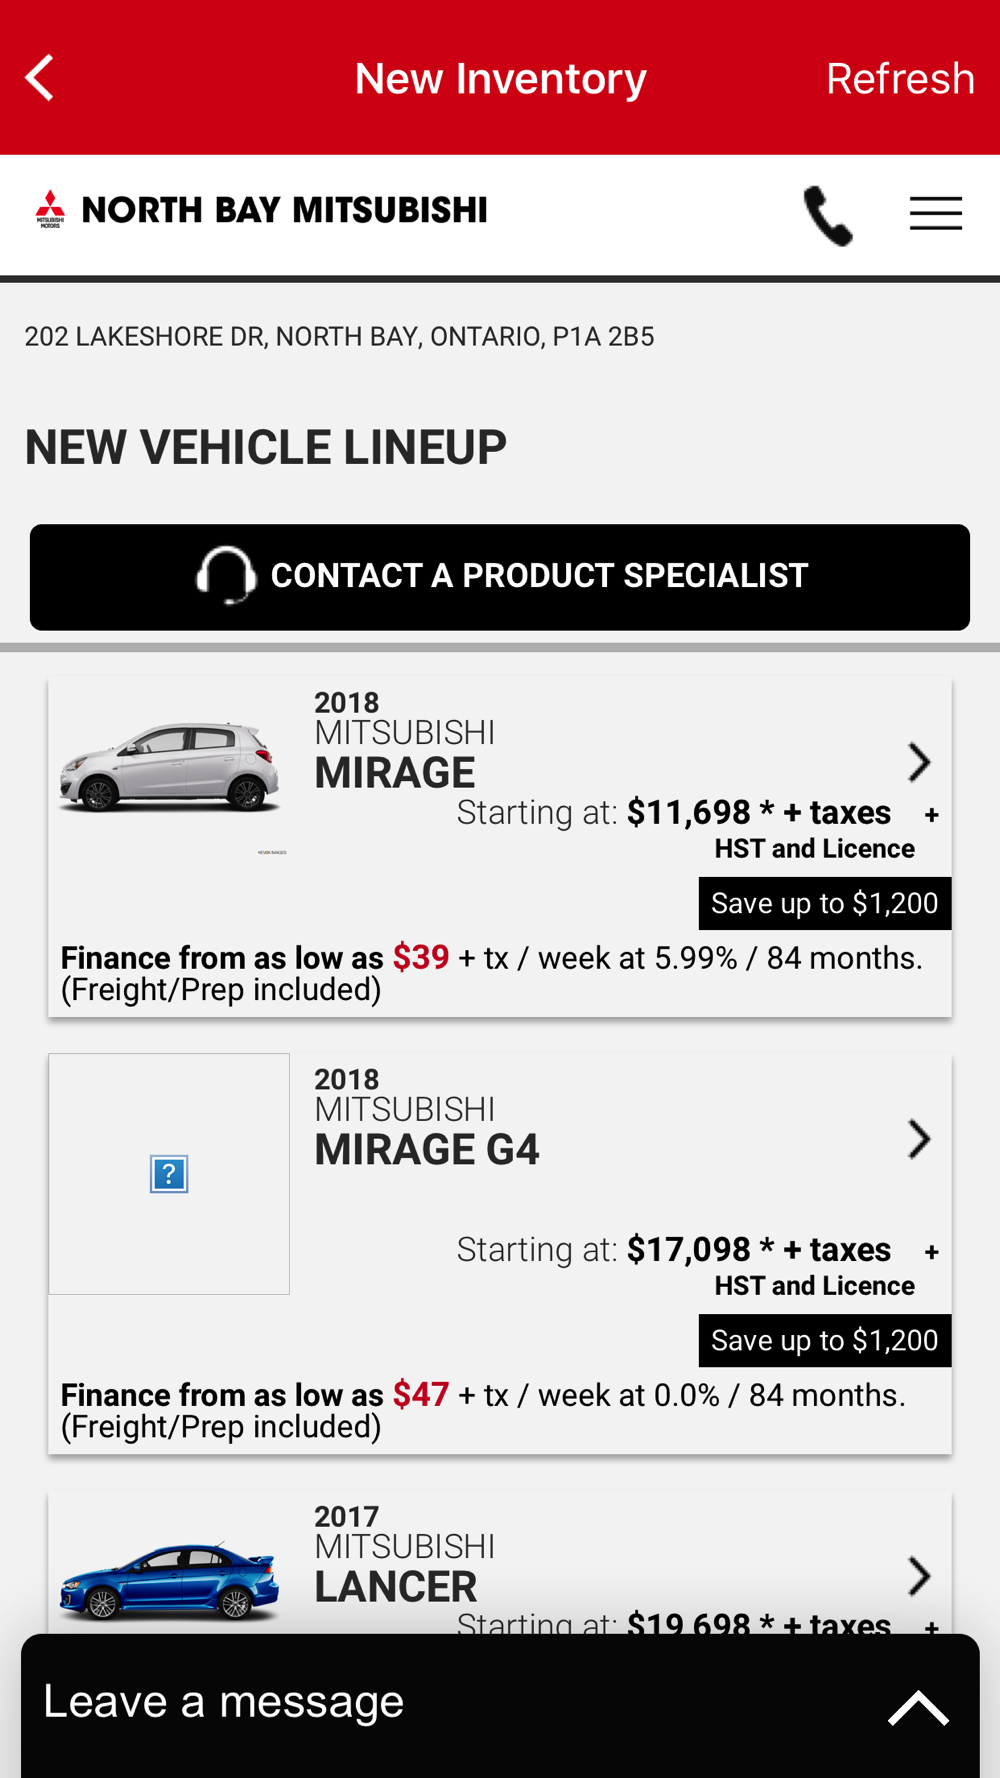This screenshot has height=1778, width=1000.
Task: Click Contact a Product Specialist
Action: pyautogui.click(x=538, y=576)
